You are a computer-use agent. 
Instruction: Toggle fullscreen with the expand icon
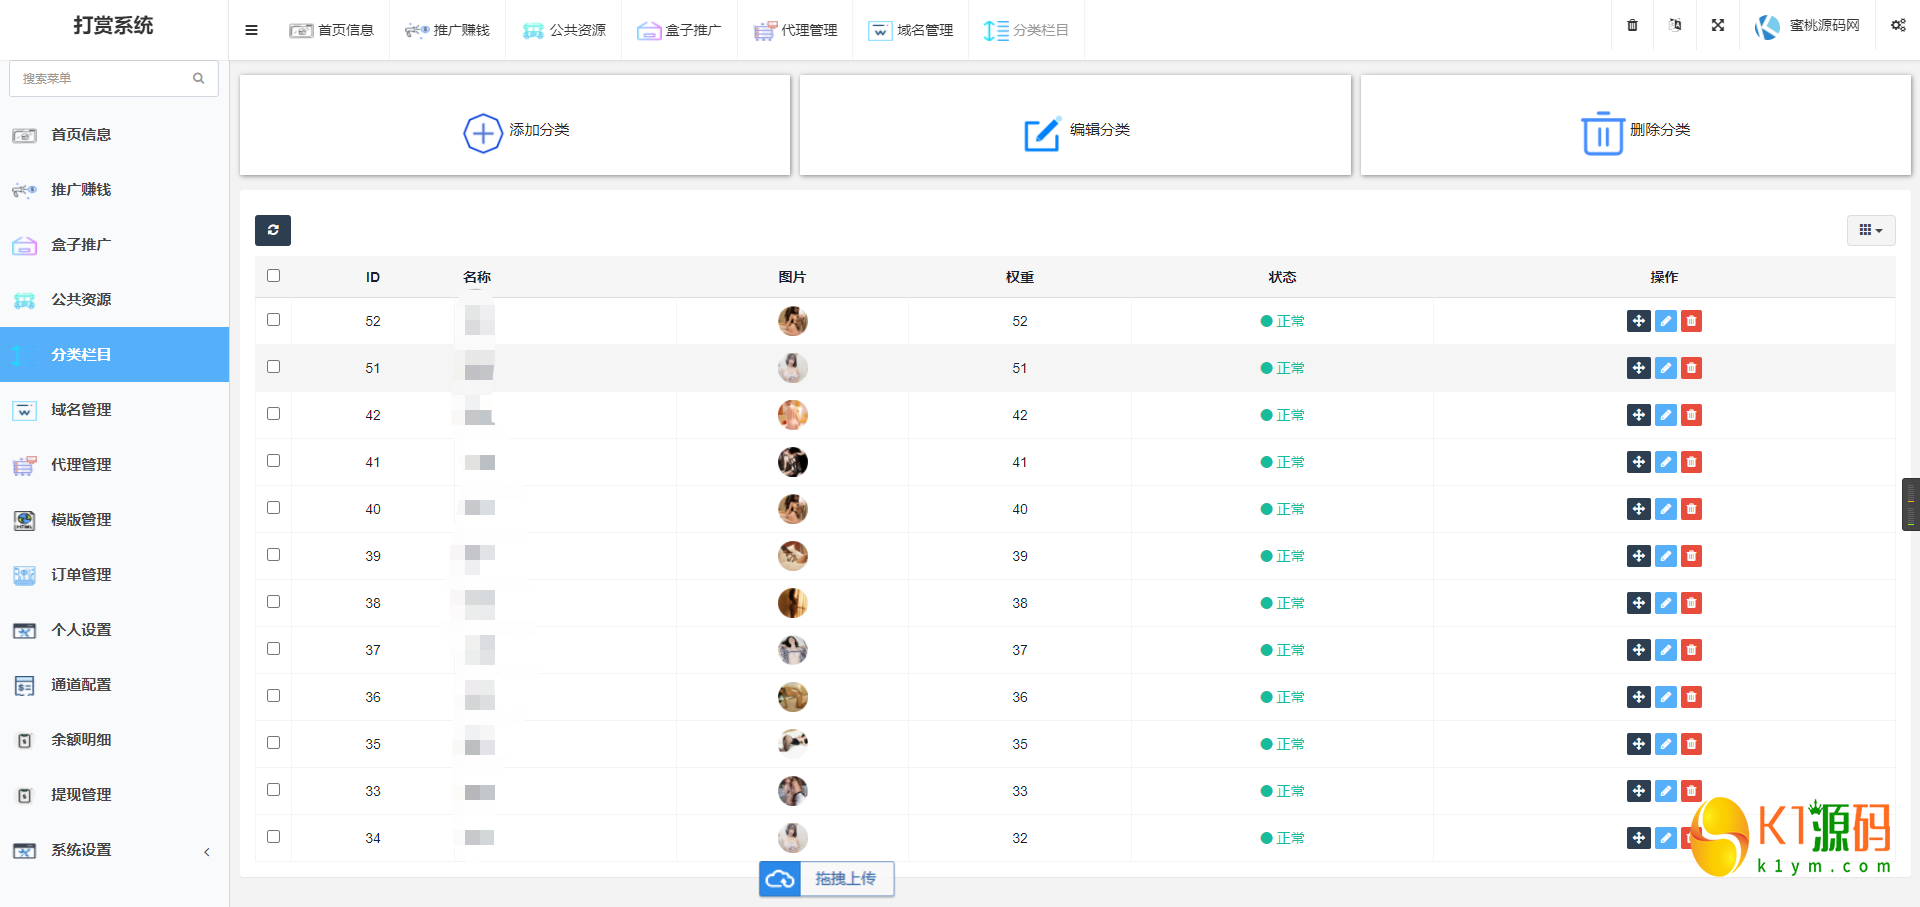[x=1718, y=26]
